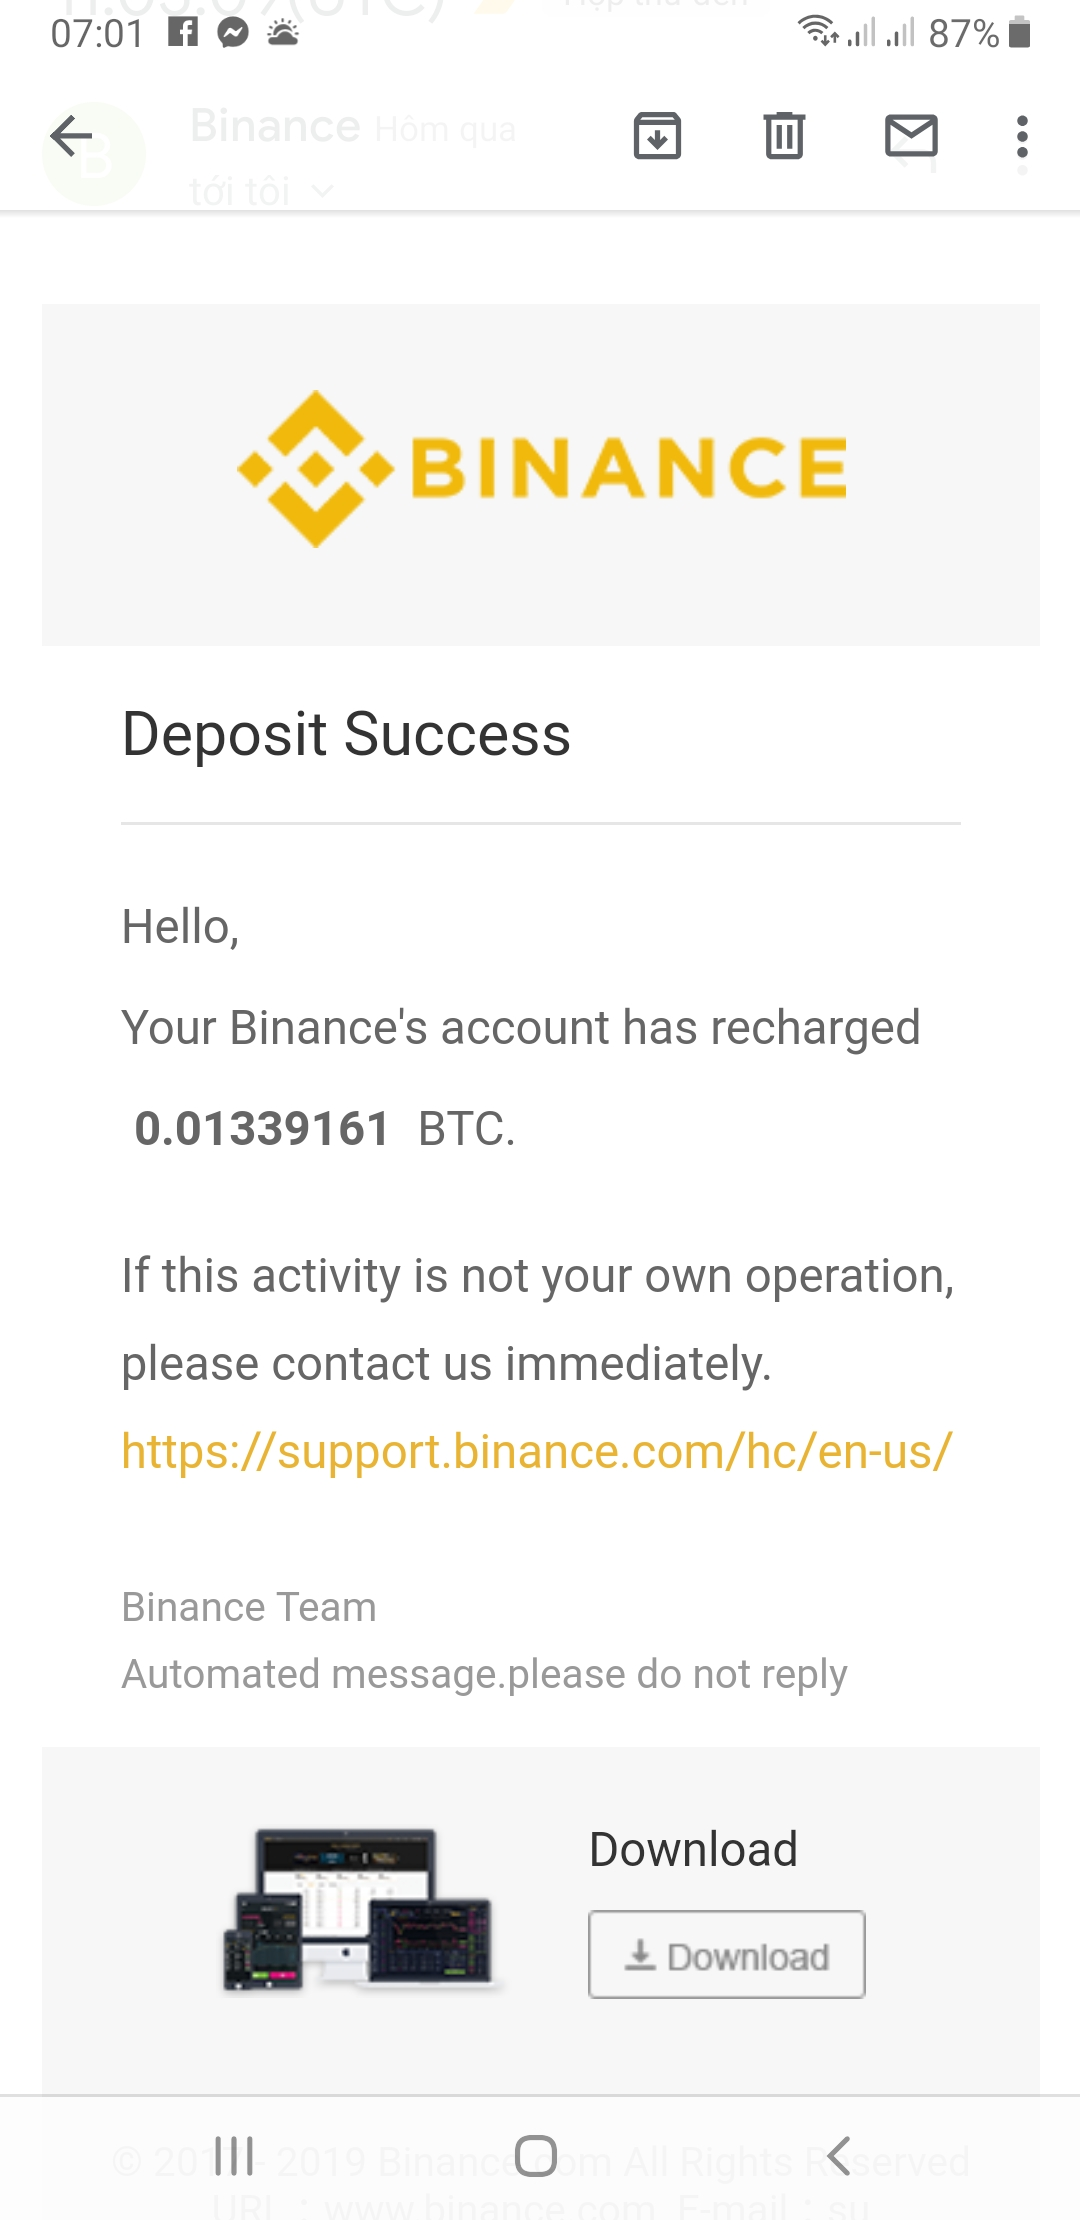Tap the battery indicator in status bar
This screenshot has width=1080, height=2220.
click(1019, 33)
